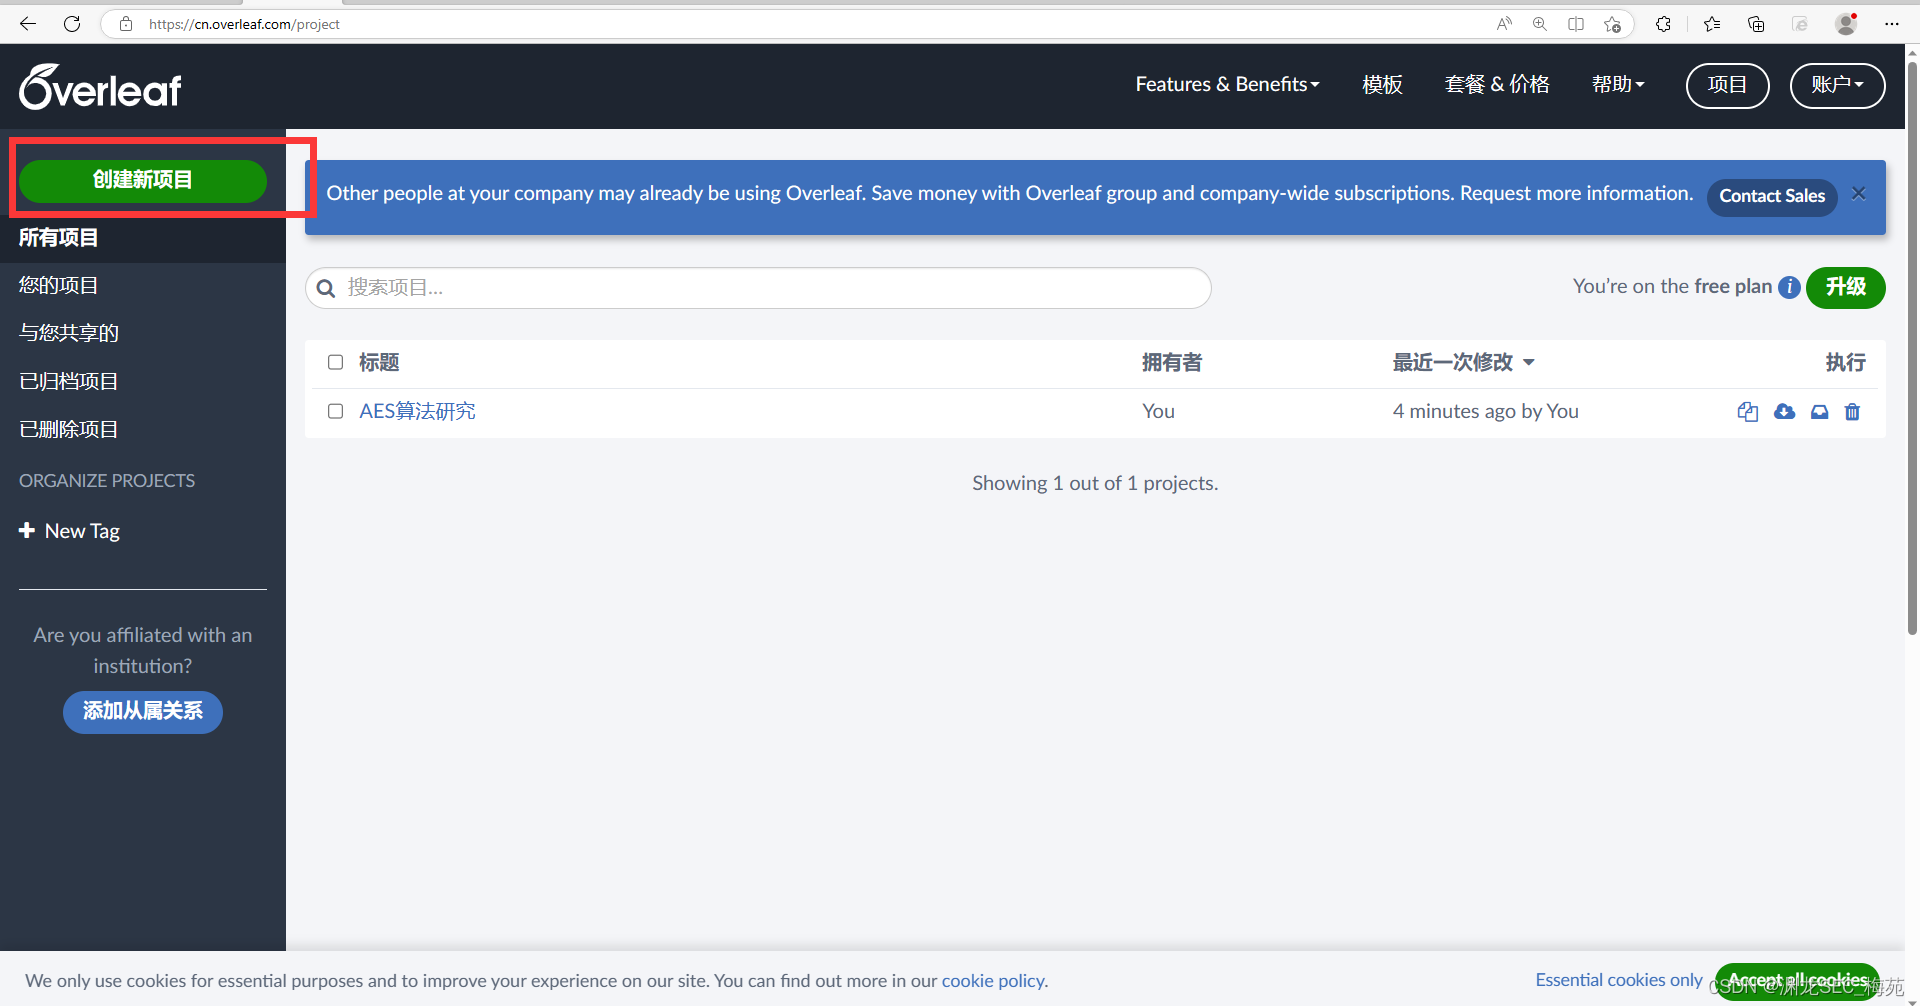Go back using browser back arrow

pyautogui.click(x=28, y=23)
